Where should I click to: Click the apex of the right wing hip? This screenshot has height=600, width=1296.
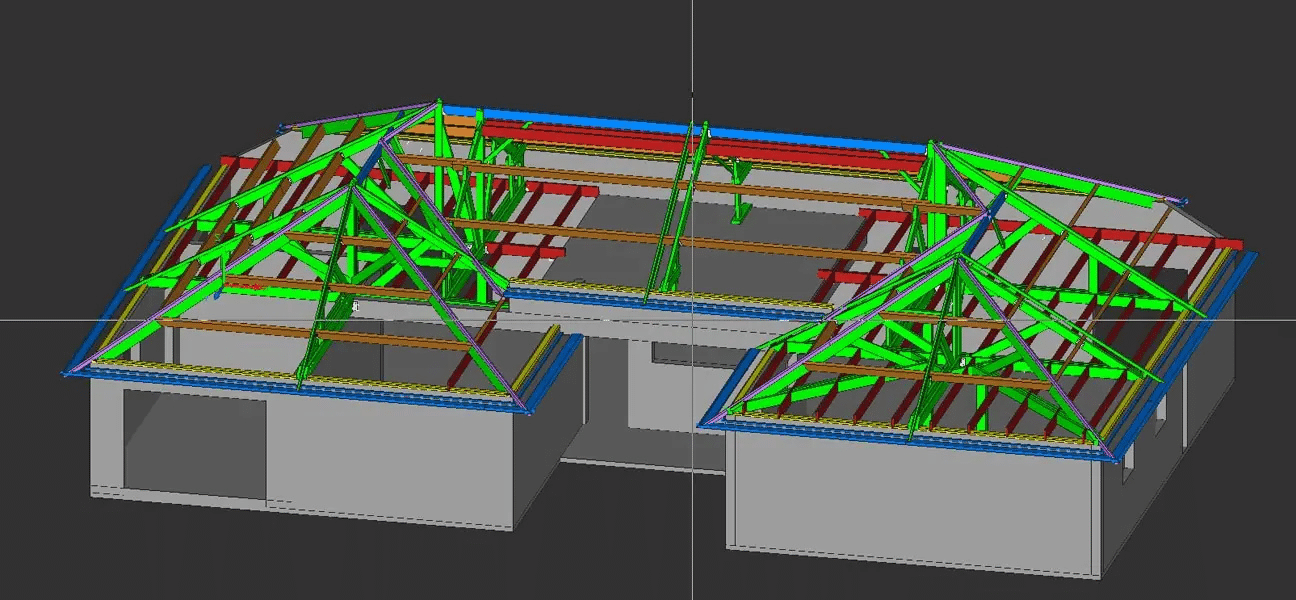coord(960,257)
